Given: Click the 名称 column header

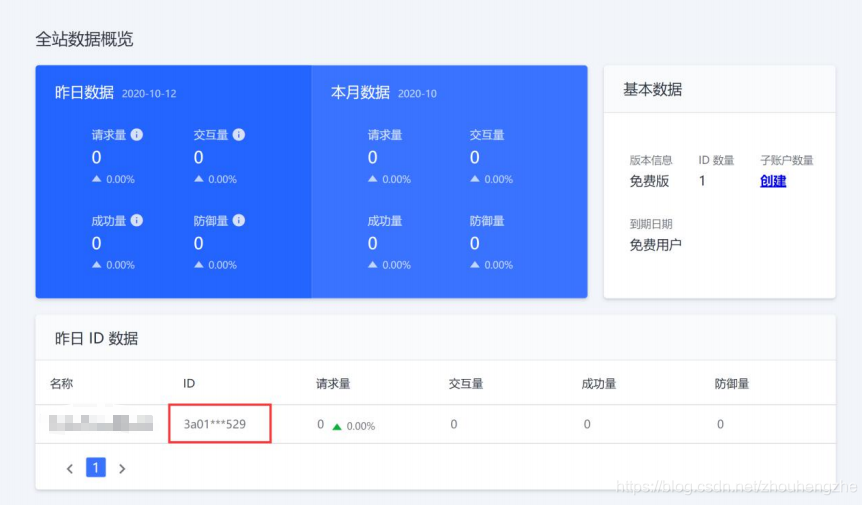Looking at the screenshot, I should [x=61, y=383].
